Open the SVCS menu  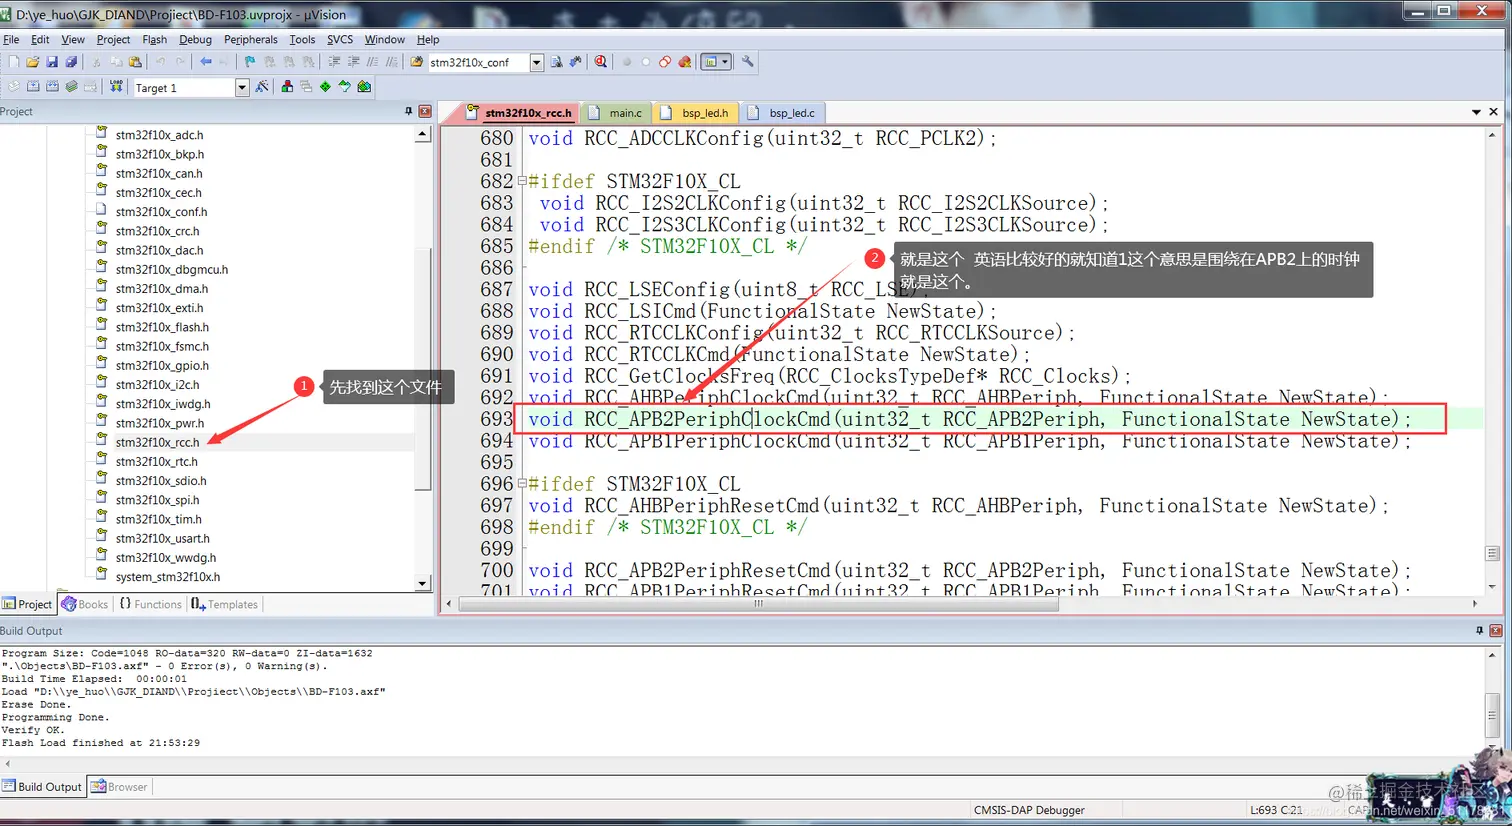coord(340,40)
